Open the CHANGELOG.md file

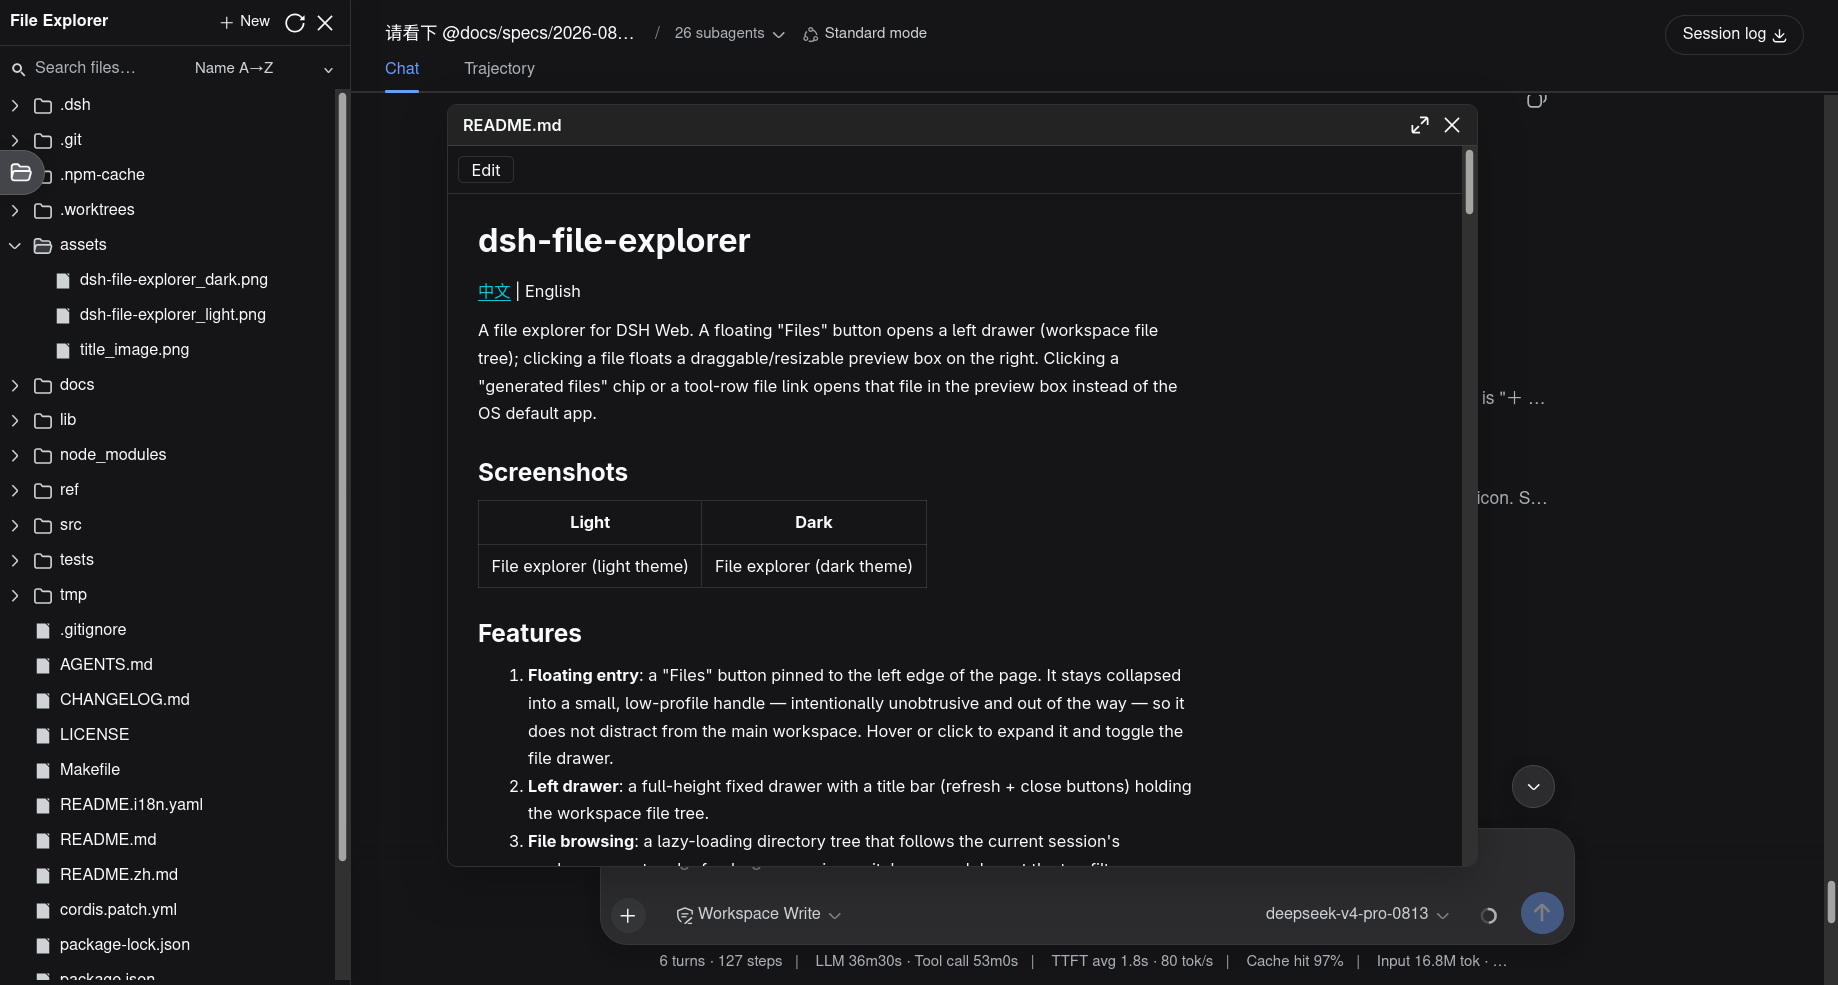coord(124,700)
